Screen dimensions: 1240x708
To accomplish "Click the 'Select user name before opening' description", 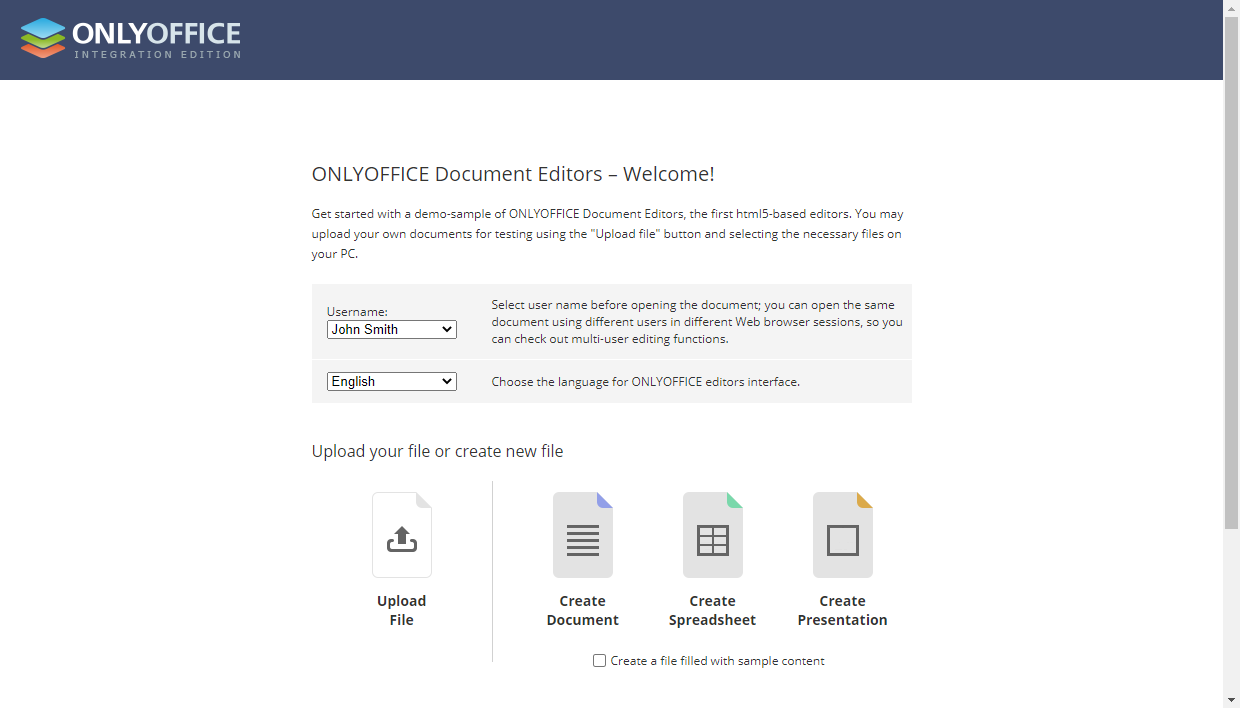I will click(697, 322).
